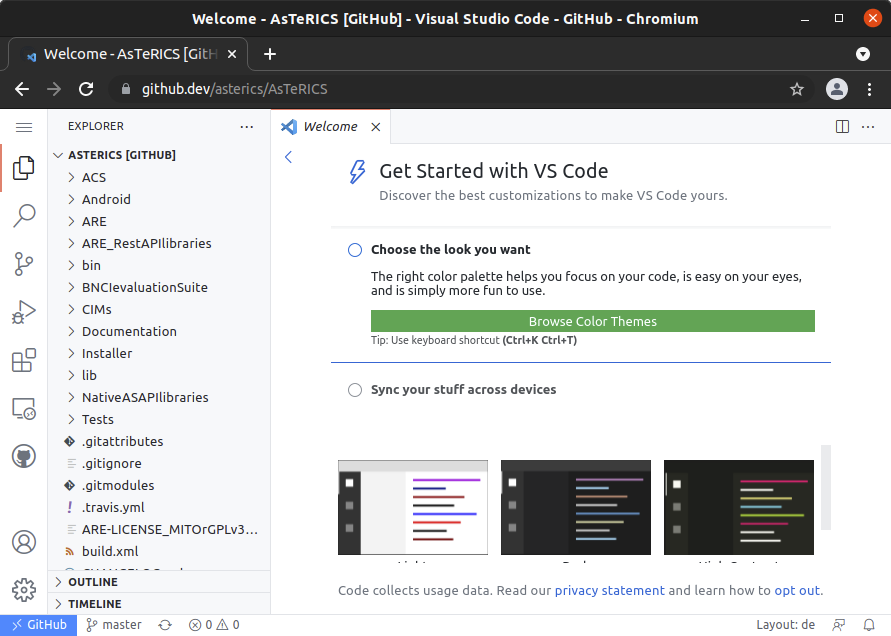
Task: Select the Welcome editor tab
Action: tap(331, 127)
